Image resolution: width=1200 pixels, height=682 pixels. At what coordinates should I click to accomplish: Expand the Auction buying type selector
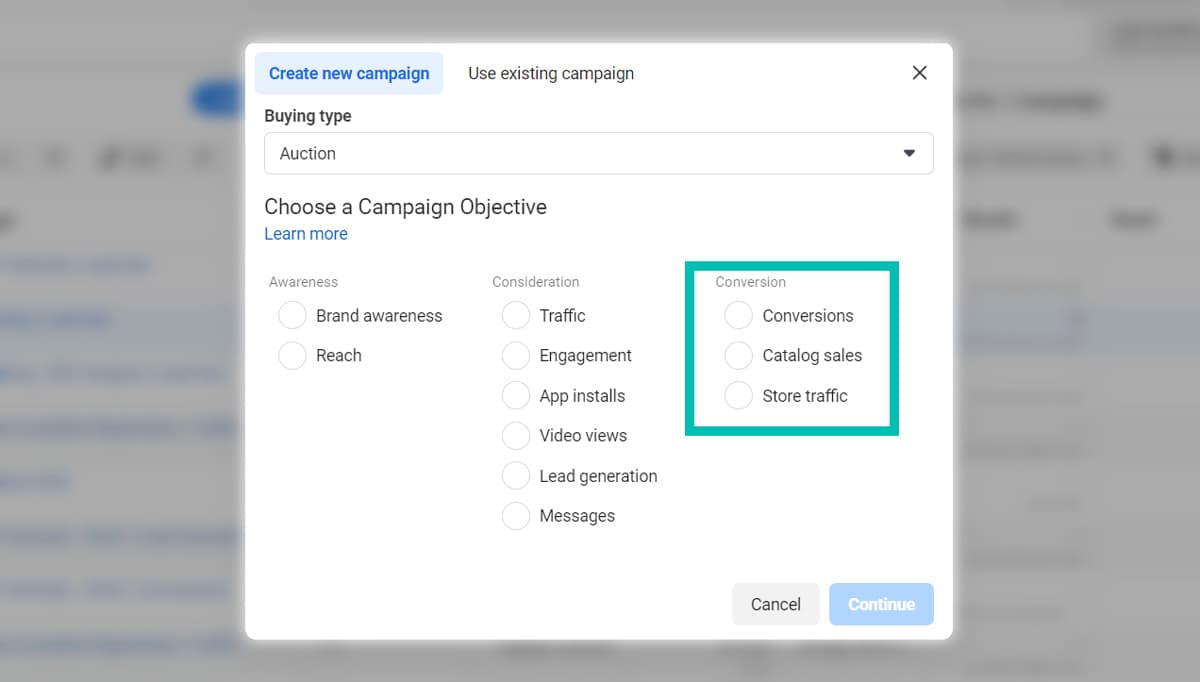(x=908, y=153)
